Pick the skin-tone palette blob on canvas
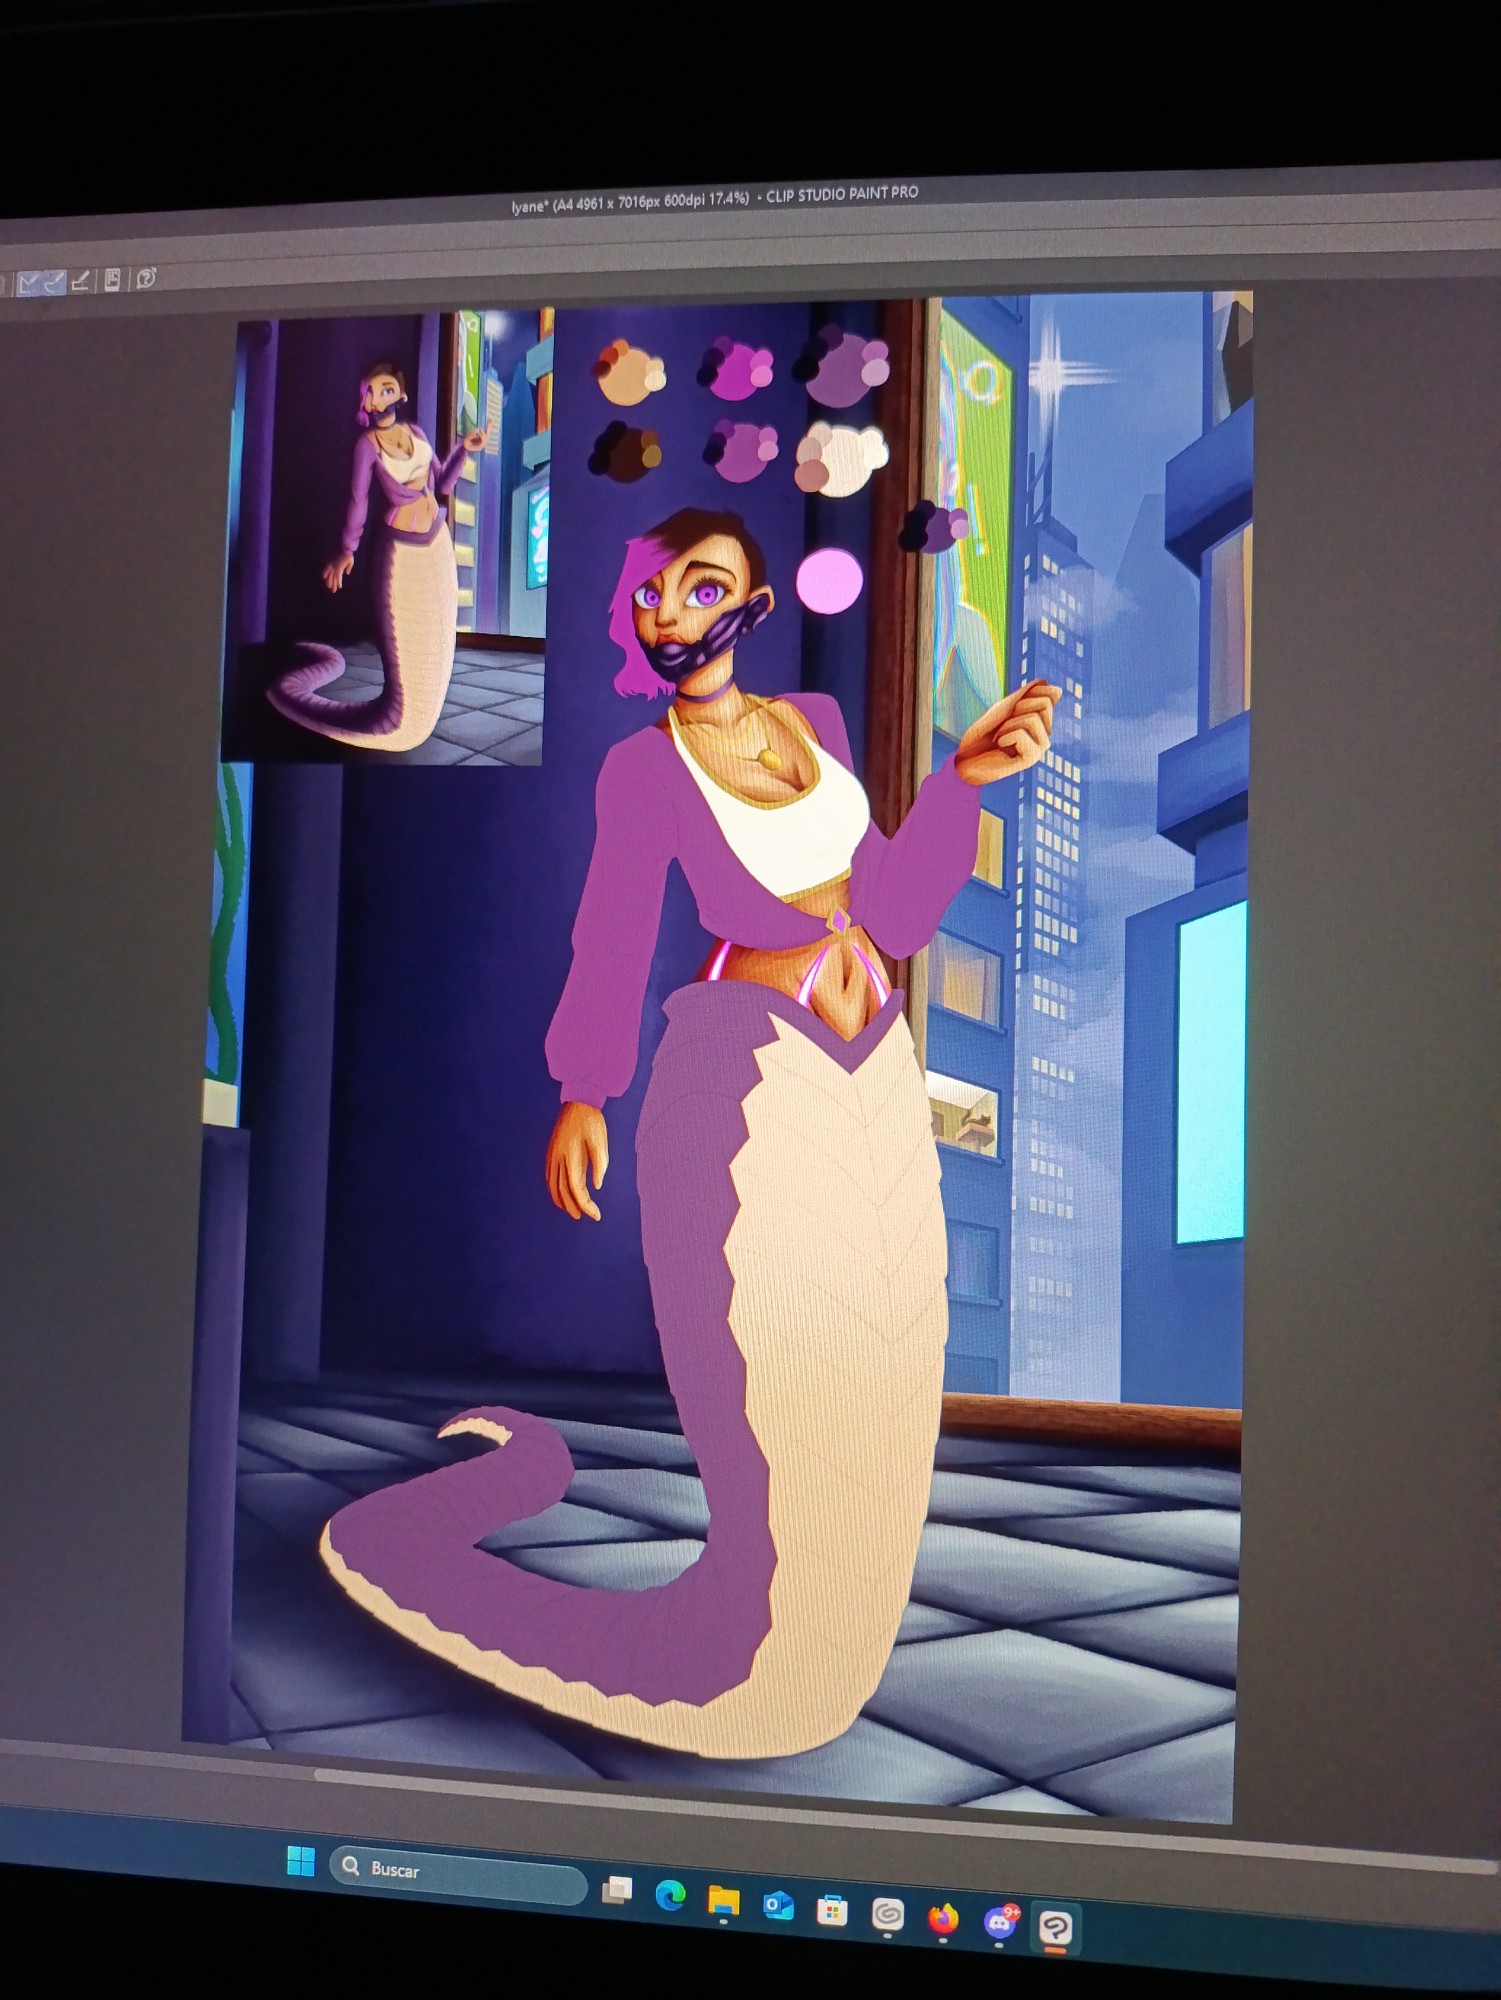Image resolution: width=1501 pixels, height=2000 pixels. (628, 372)
